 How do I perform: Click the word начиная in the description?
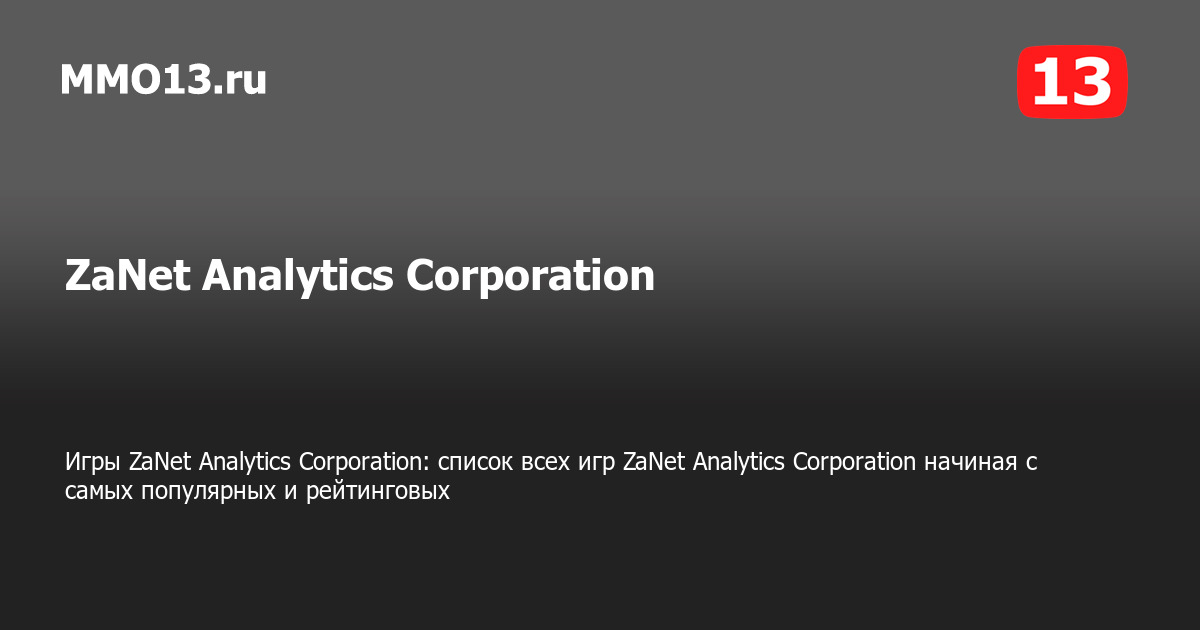point(967,464)
